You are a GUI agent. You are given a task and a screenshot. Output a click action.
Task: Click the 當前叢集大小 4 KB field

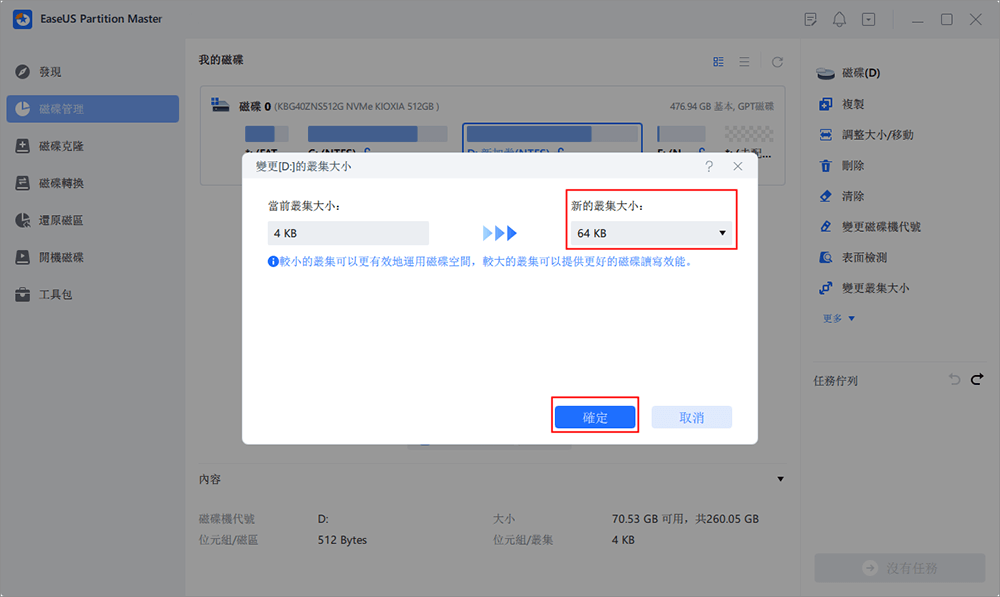[x=348, y=233]
